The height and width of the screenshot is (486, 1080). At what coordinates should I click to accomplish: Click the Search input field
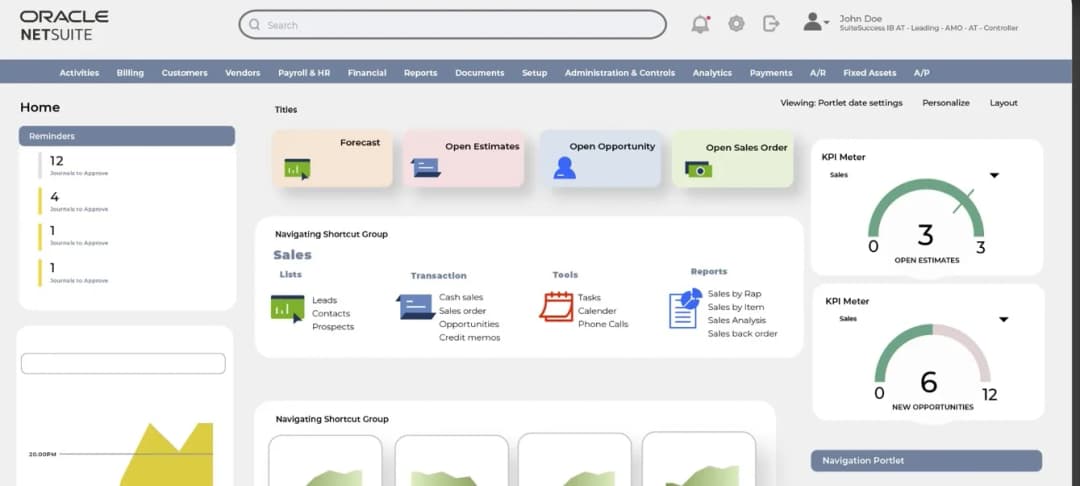[453, 25]
